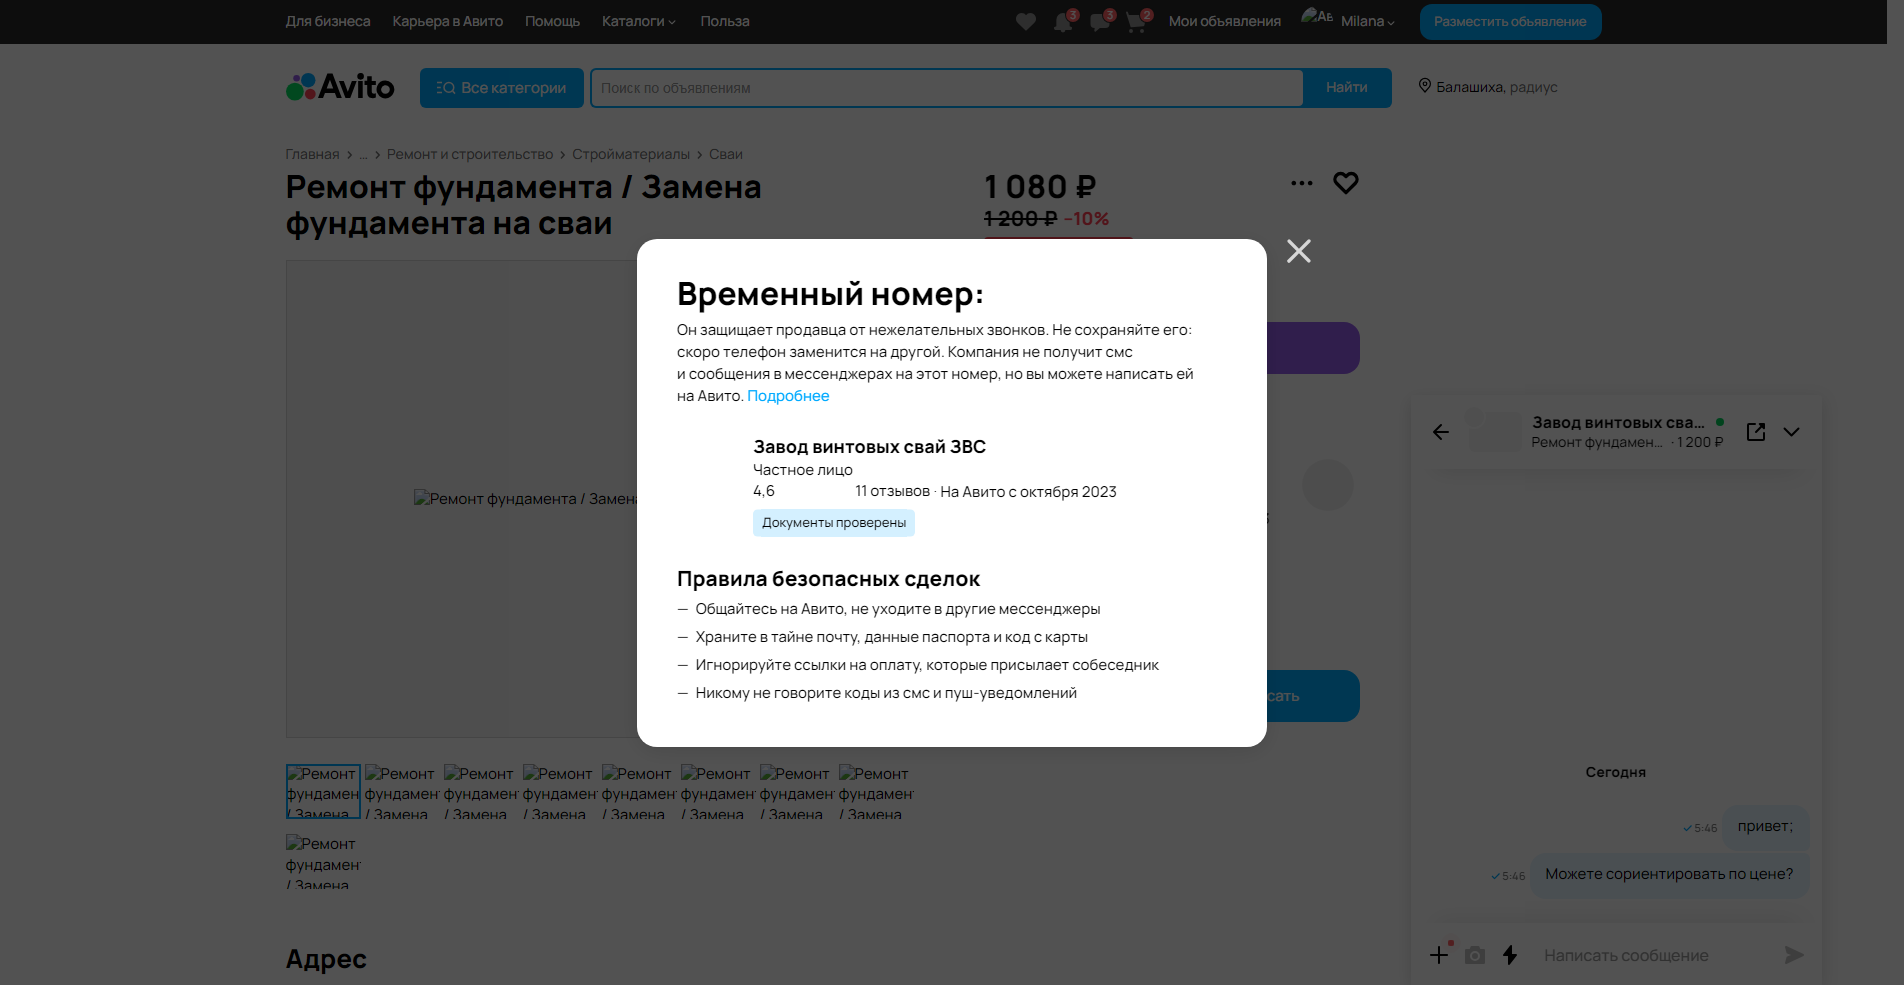1904x985 pixels.
Task: Open the Помощь menu item
Action: click(552, 21)
